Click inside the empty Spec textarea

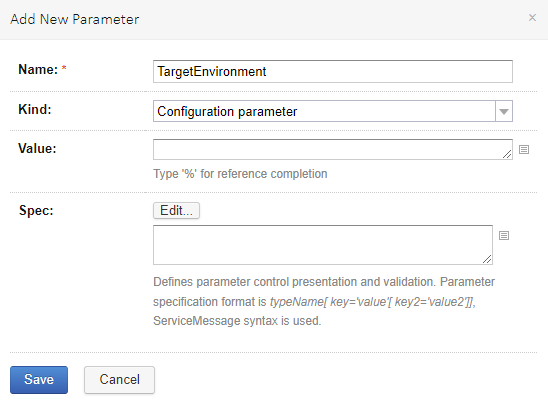(323, 245)
